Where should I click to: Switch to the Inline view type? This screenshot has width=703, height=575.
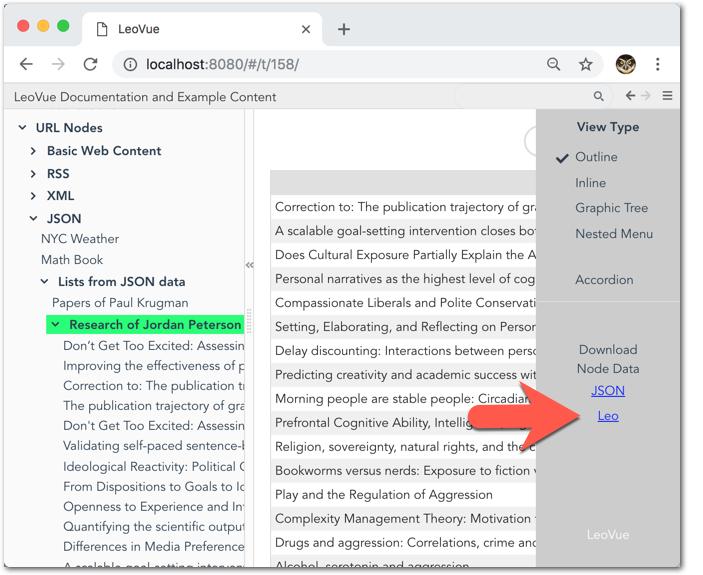(x=590, y=183)
